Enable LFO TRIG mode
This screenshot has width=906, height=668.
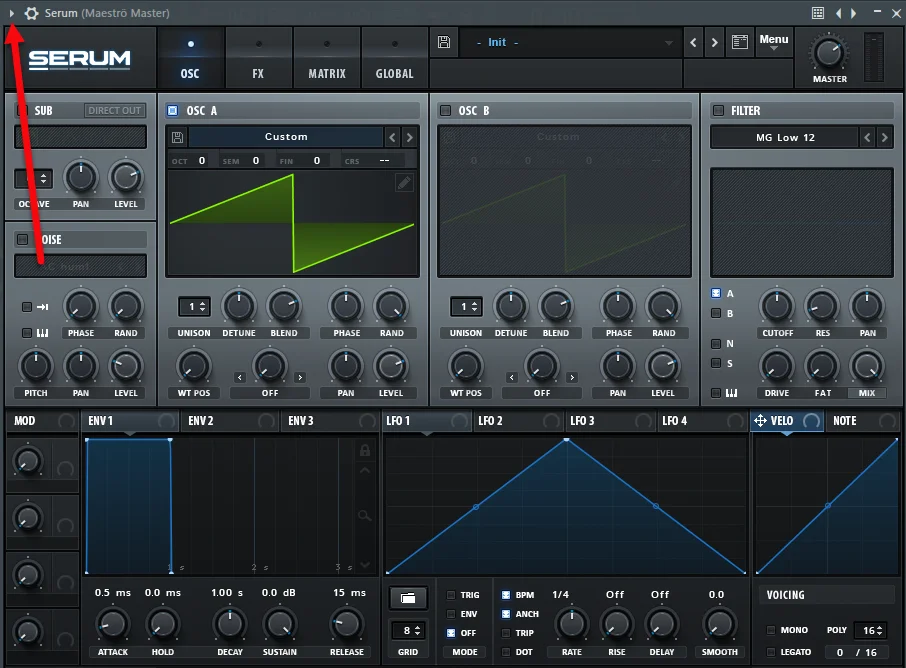click(x=451, y=595)
